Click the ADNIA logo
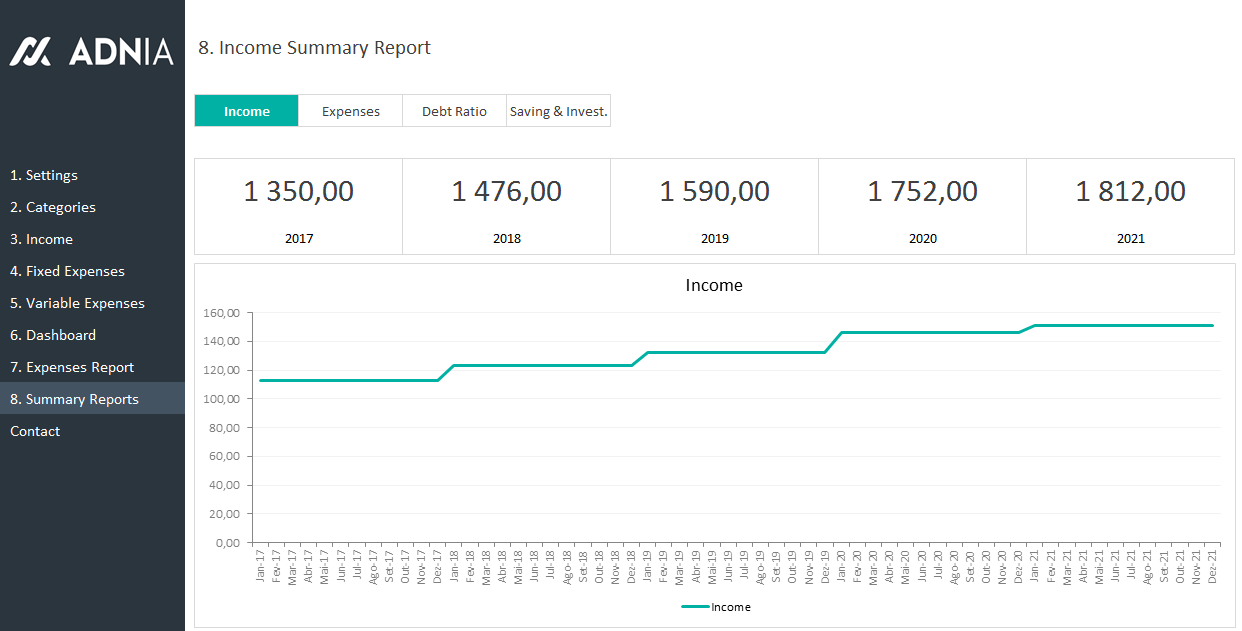 (92, 51)
